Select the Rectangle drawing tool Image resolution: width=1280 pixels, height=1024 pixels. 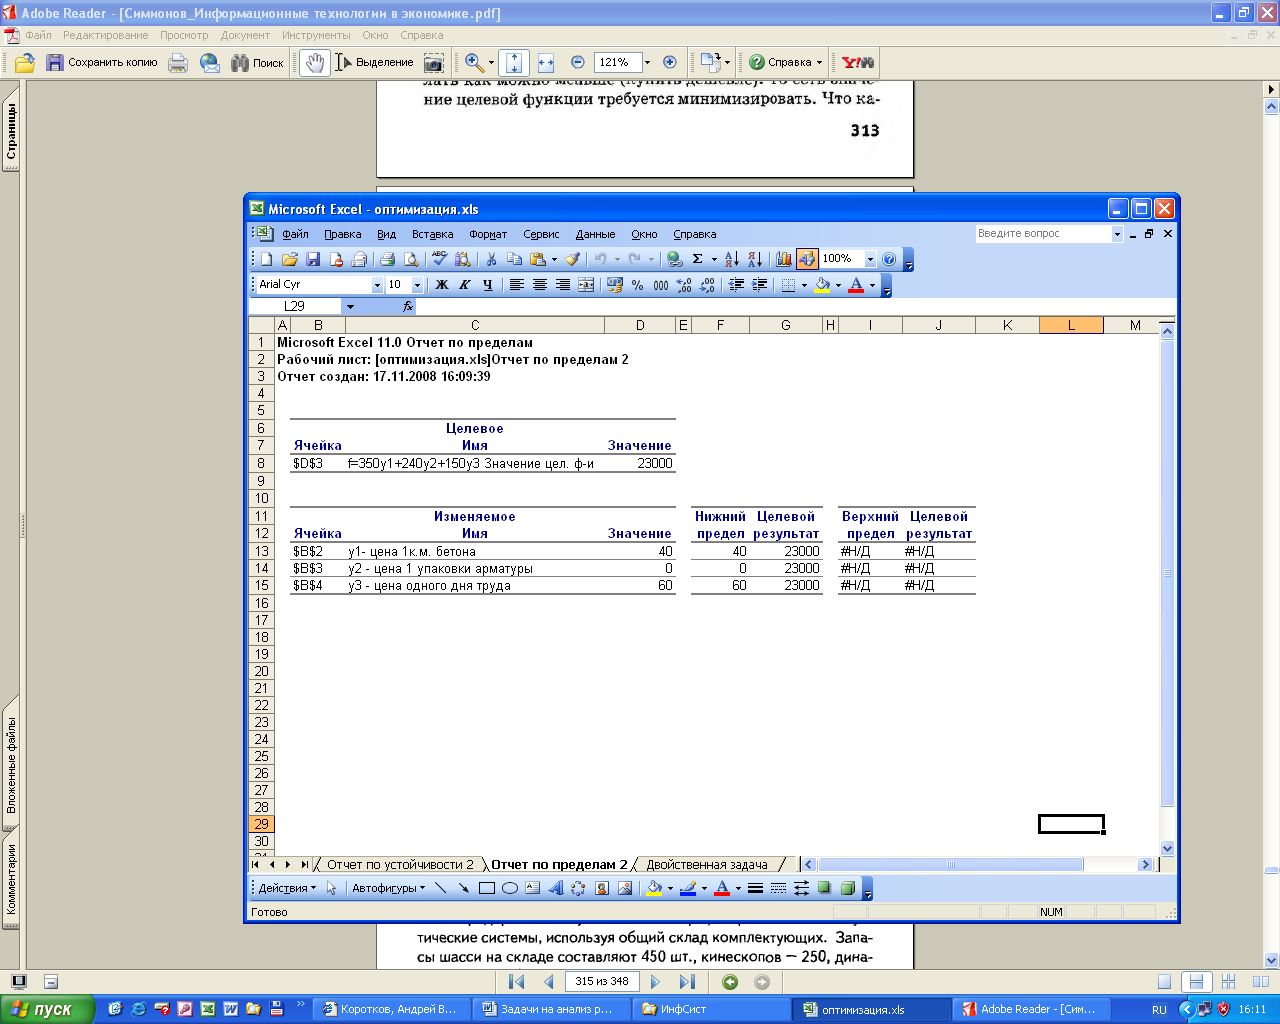pos(487,888)
